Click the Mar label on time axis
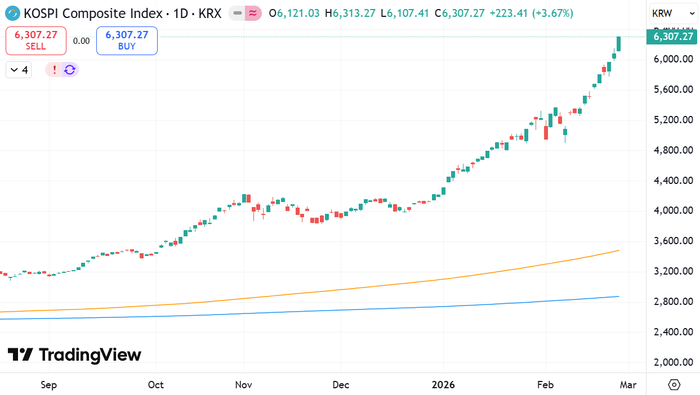The width and height of the screenshot is (700, 395). (x=628, y=385)
